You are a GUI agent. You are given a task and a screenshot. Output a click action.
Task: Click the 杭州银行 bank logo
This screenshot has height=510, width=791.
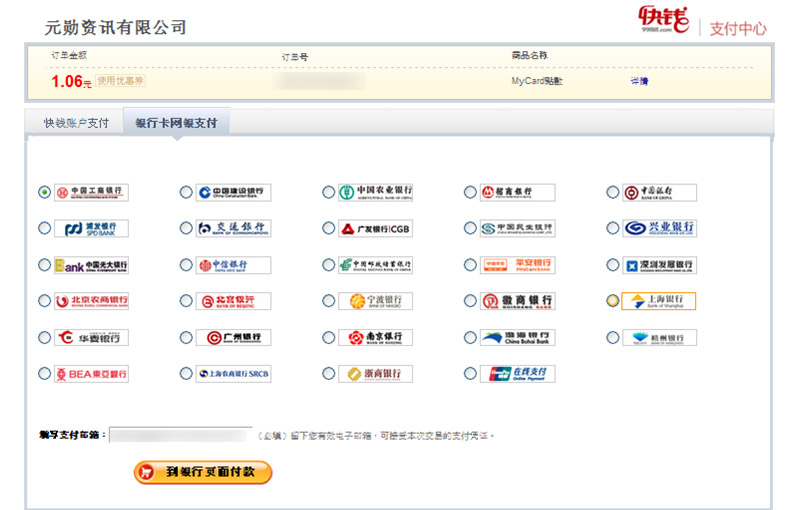pos(659,337)
